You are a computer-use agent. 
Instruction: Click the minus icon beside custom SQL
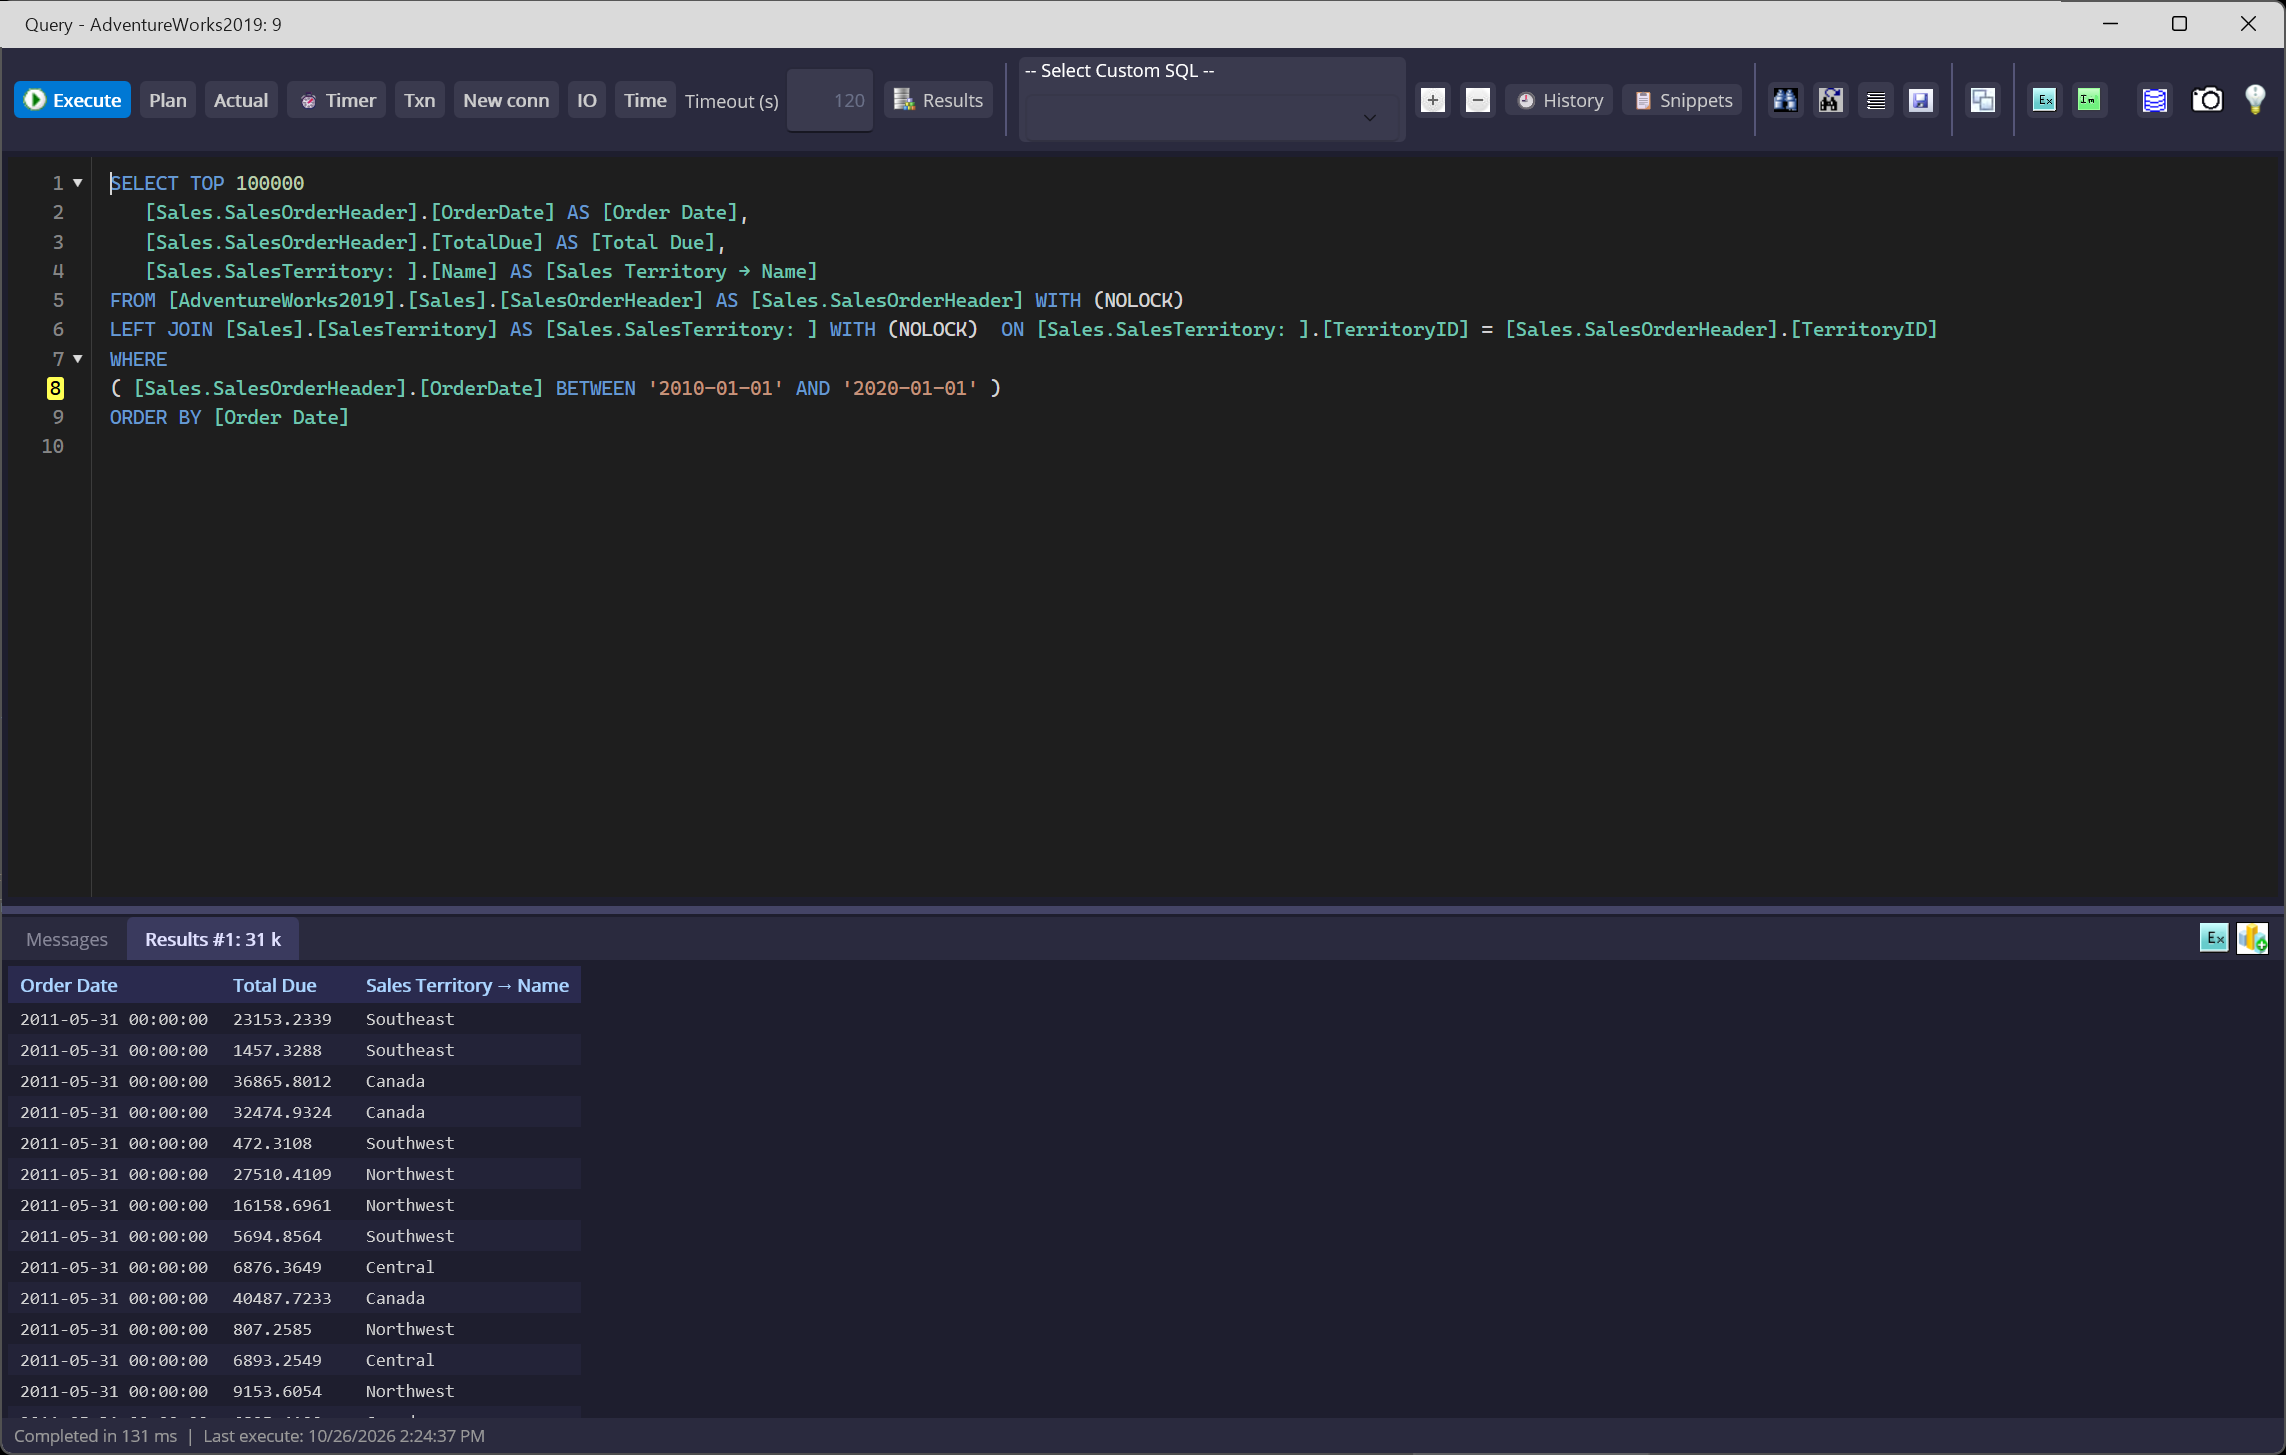point(1478,100)
